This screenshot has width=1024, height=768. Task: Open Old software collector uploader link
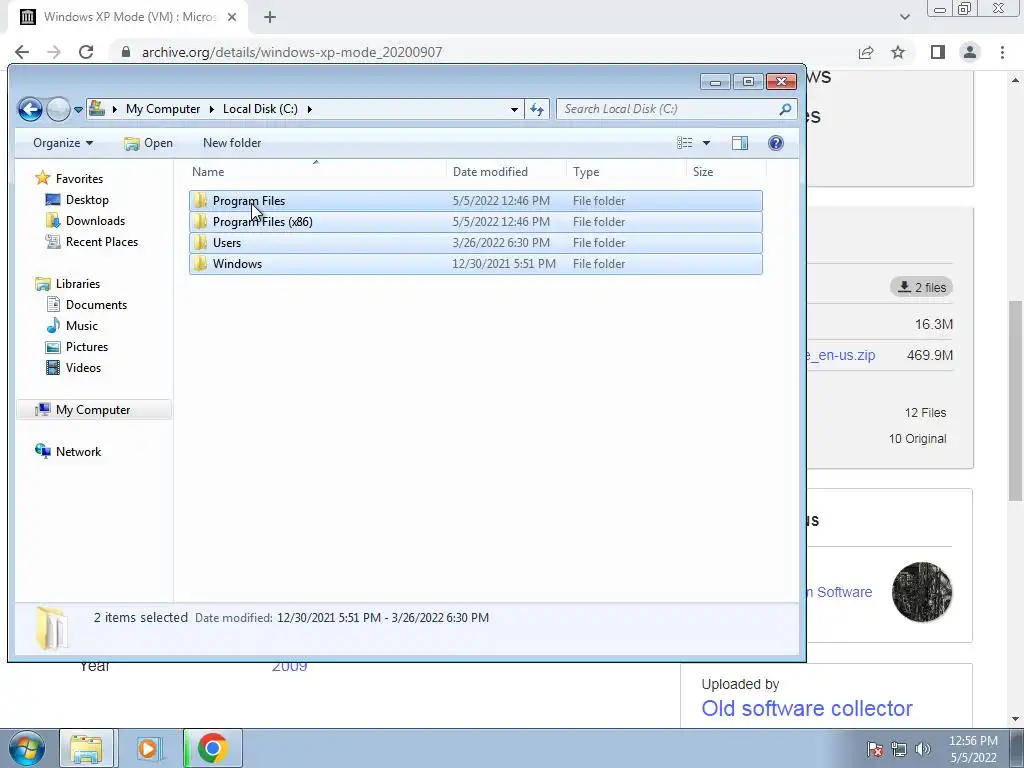[x=807, y=708]
